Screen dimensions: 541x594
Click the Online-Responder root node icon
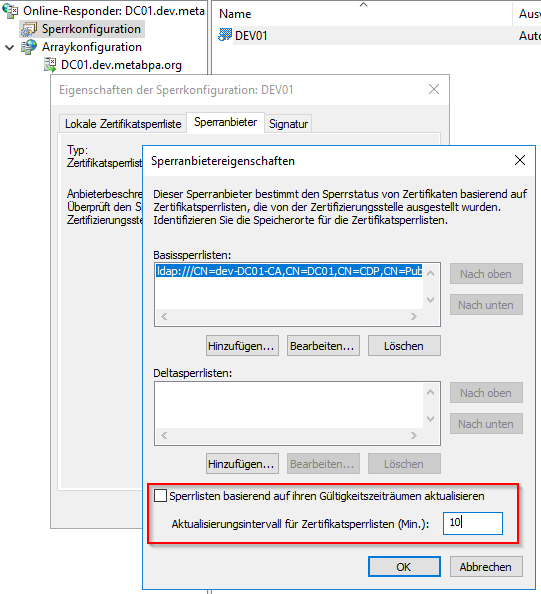[x=10, y=11]
